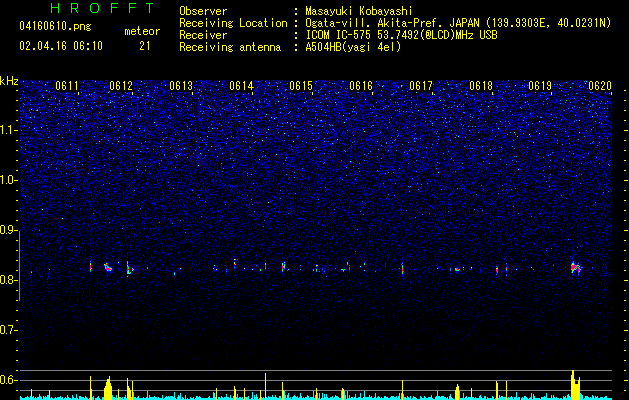Click the 0.8 kHz axis label
629x400 pixels.
click(x=8, y=280)
